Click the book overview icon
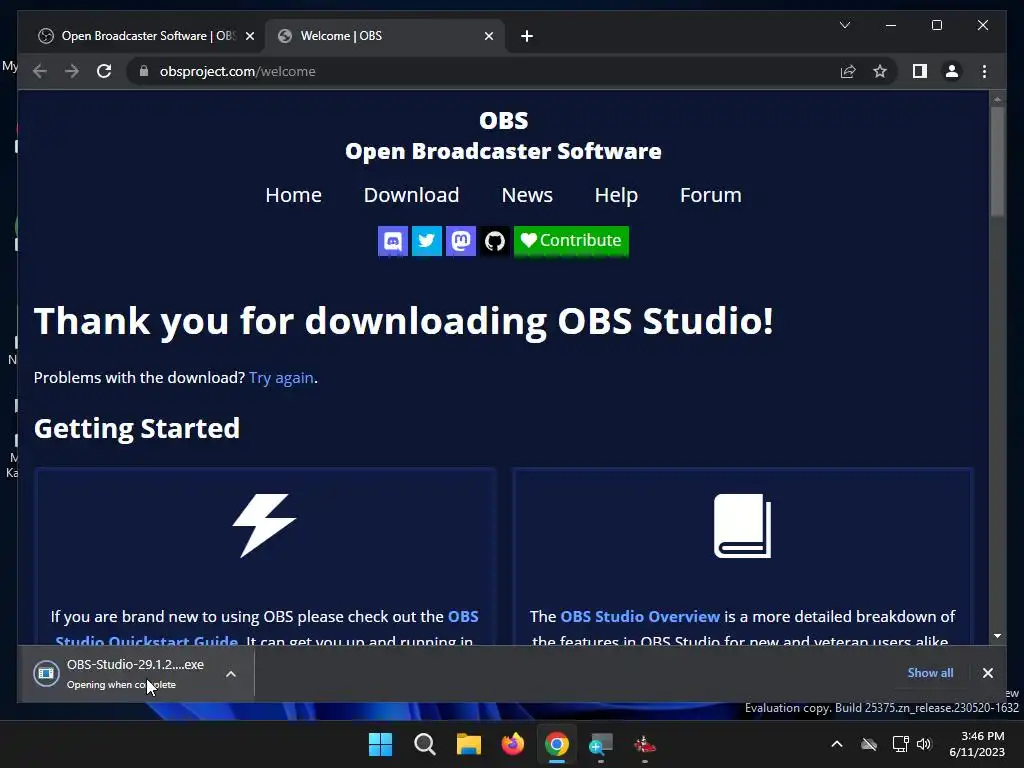 coord(743,526)
